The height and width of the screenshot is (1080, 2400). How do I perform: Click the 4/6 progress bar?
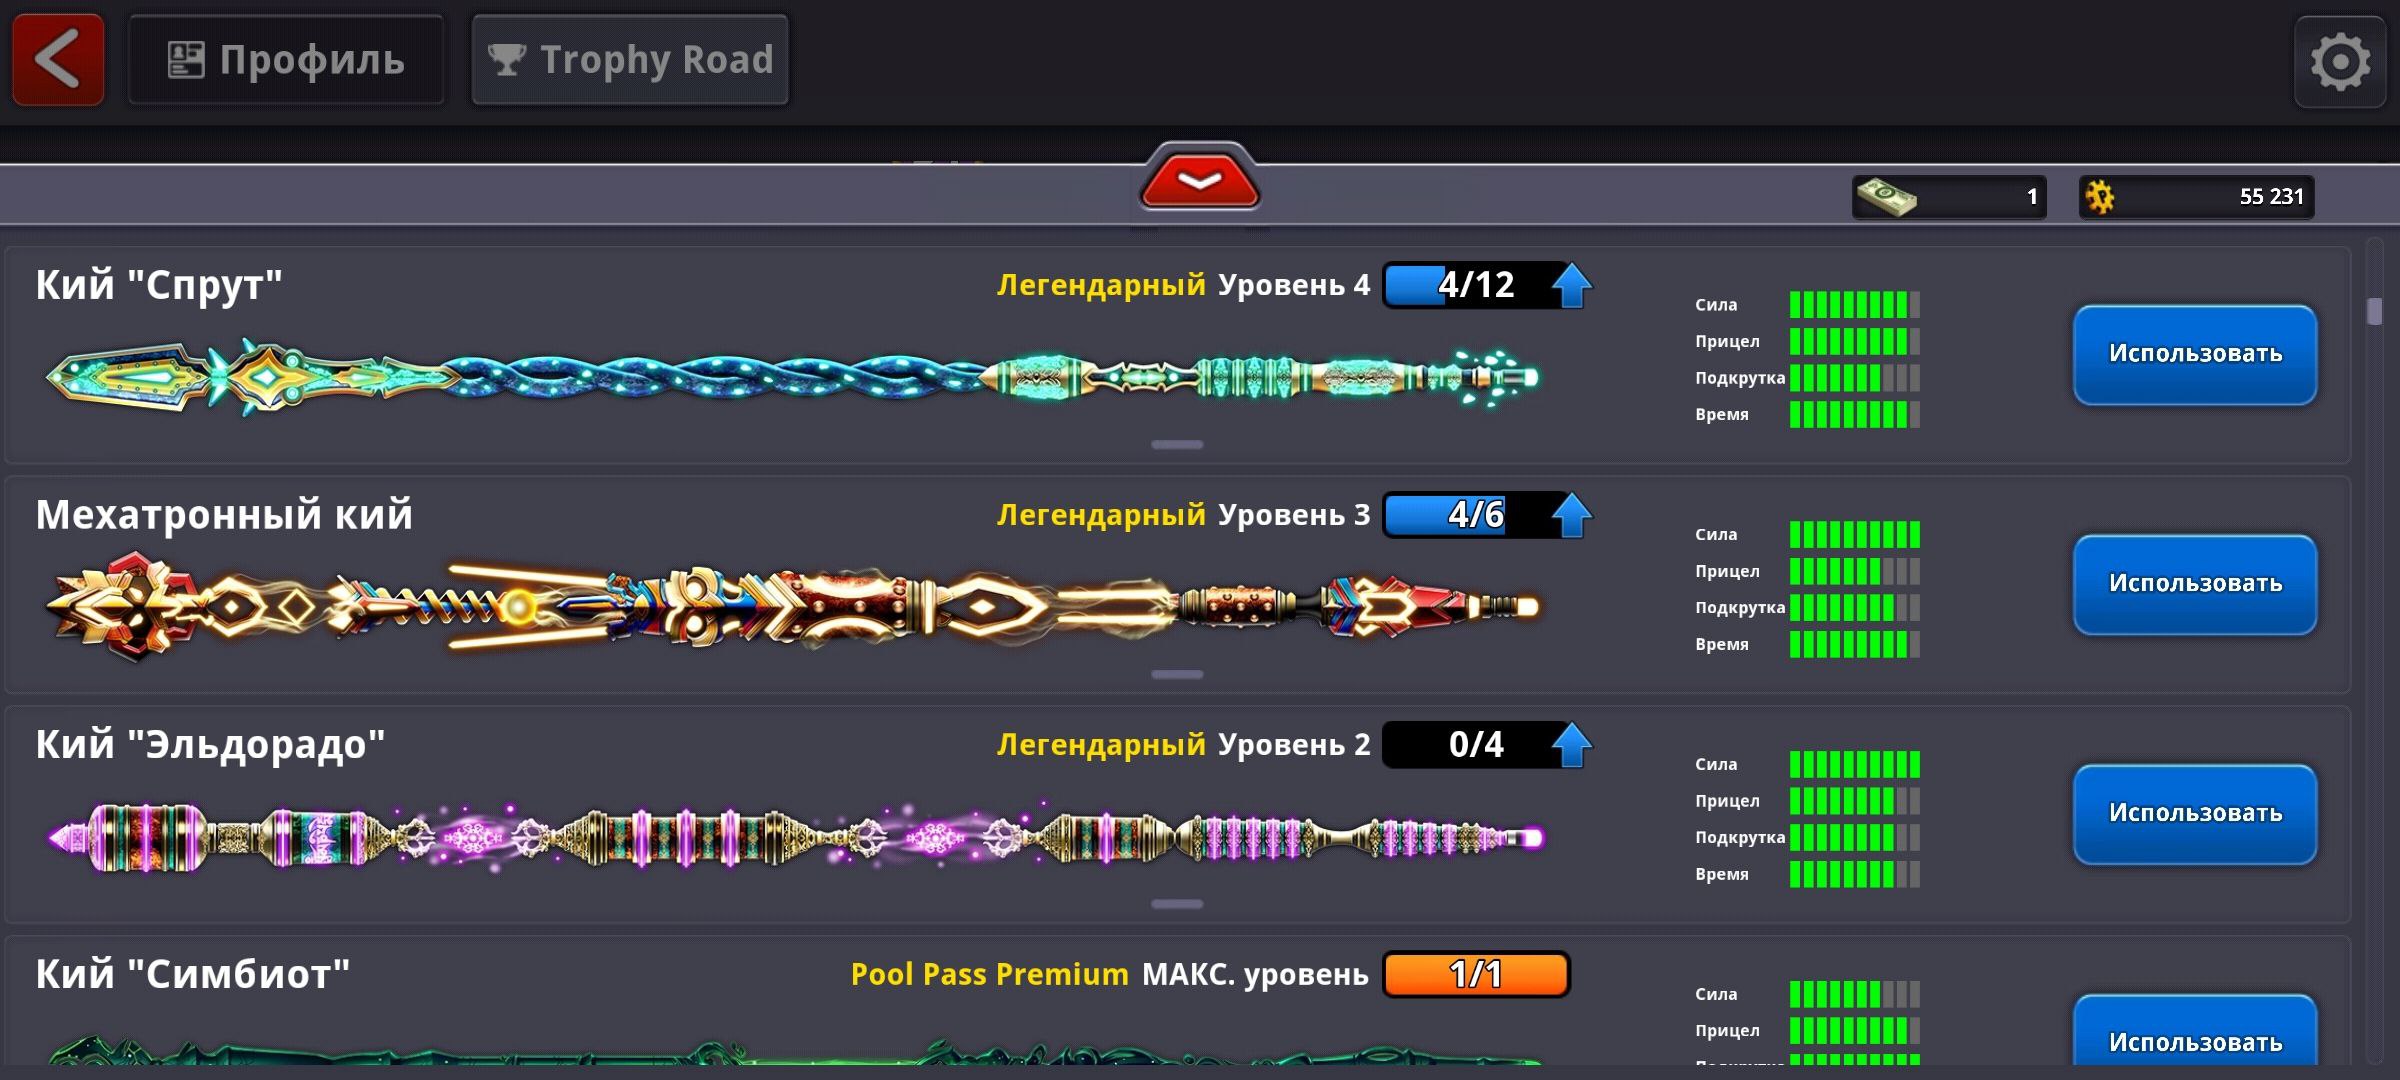[1475, 515]
